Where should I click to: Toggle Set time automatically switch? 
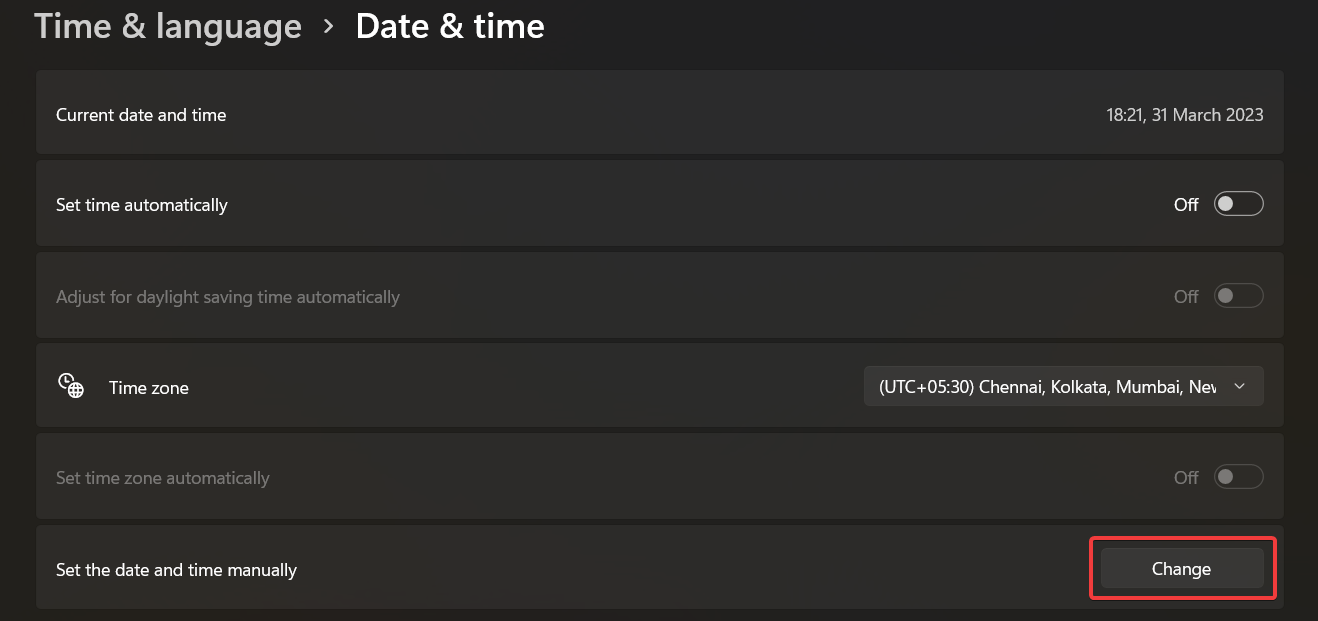(x=1238, y=204)
